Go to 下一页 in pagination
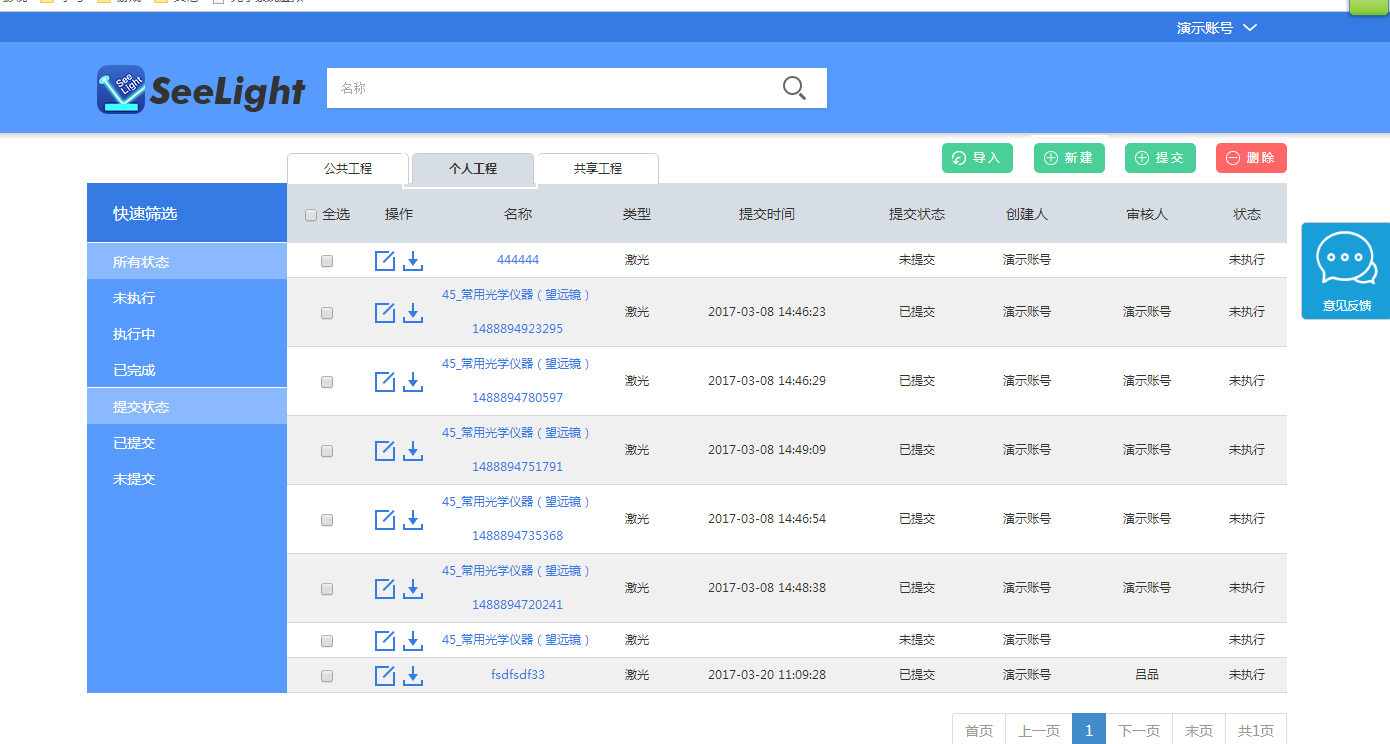This screenshot has height=744, width=1390. (x=1138, y=731)
